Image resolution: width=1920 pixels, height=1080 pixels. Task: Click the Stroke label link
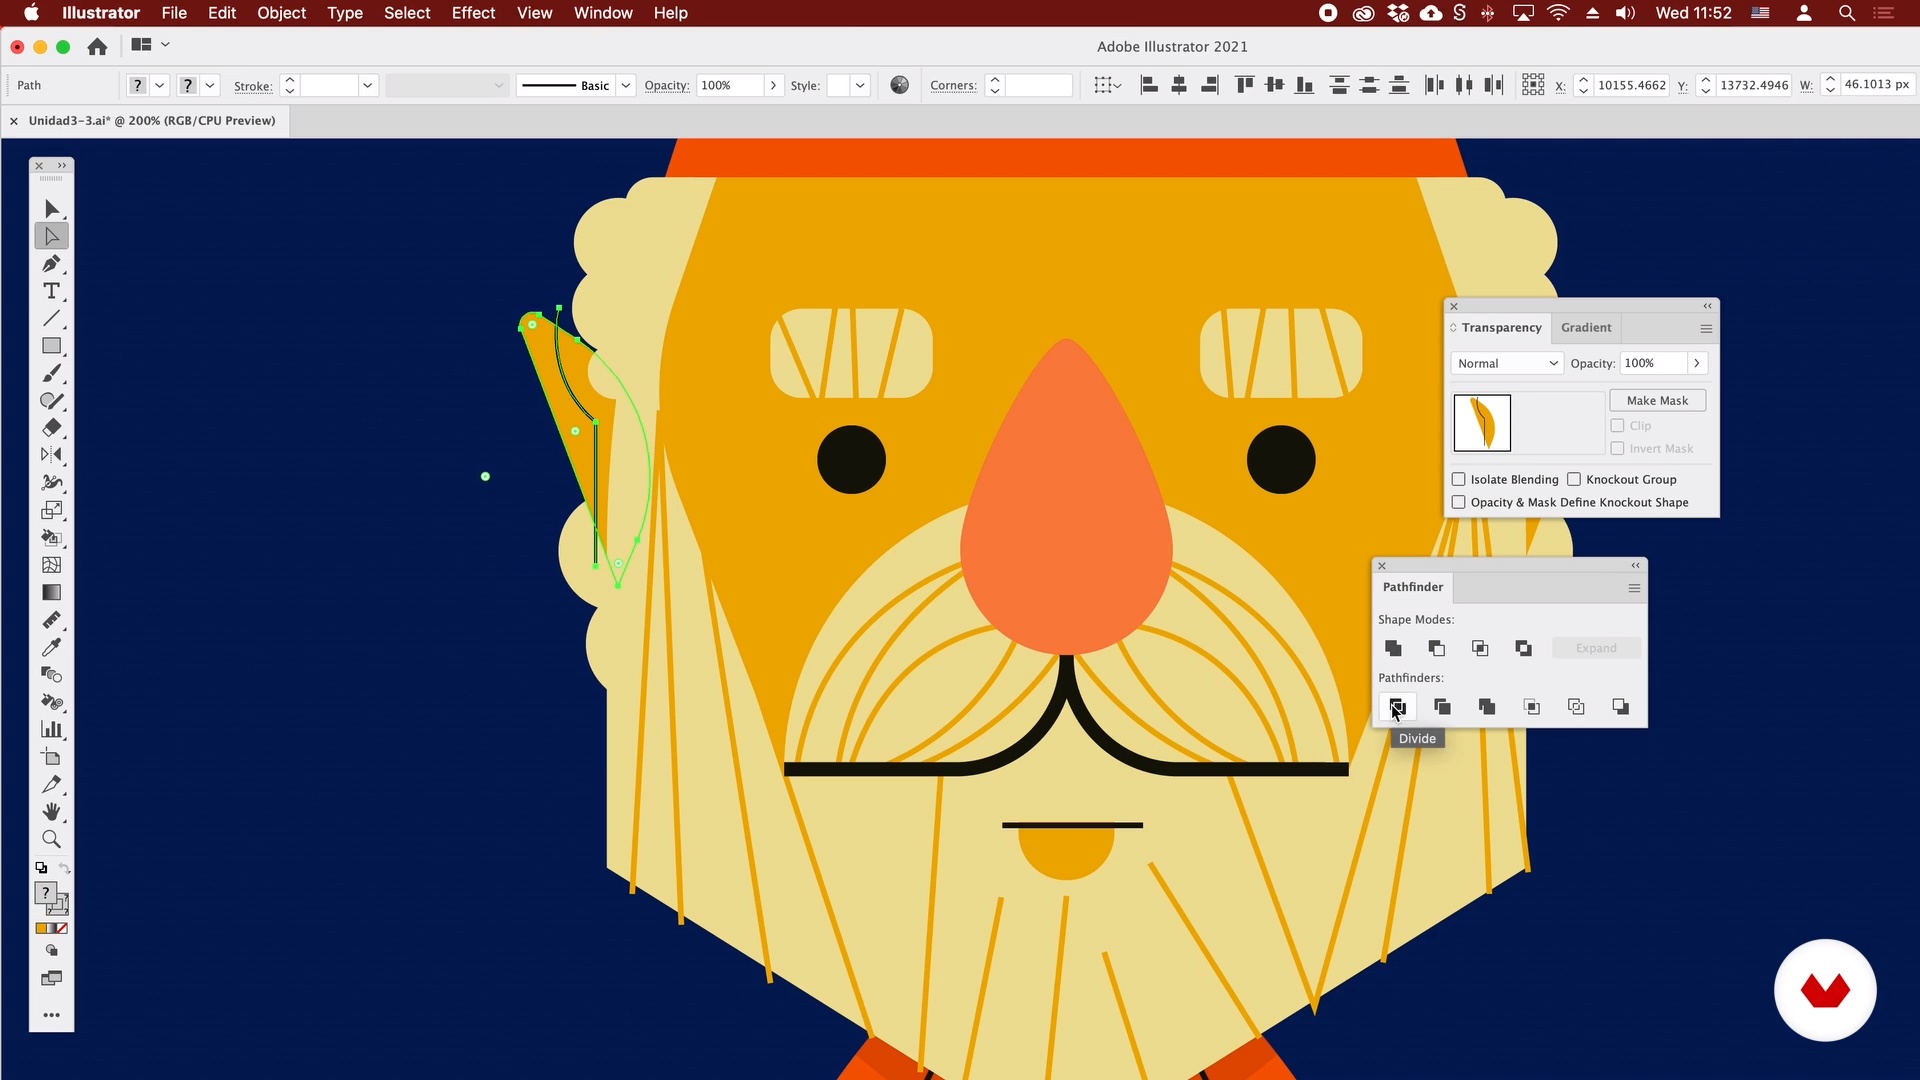click(x=253, y=86)
